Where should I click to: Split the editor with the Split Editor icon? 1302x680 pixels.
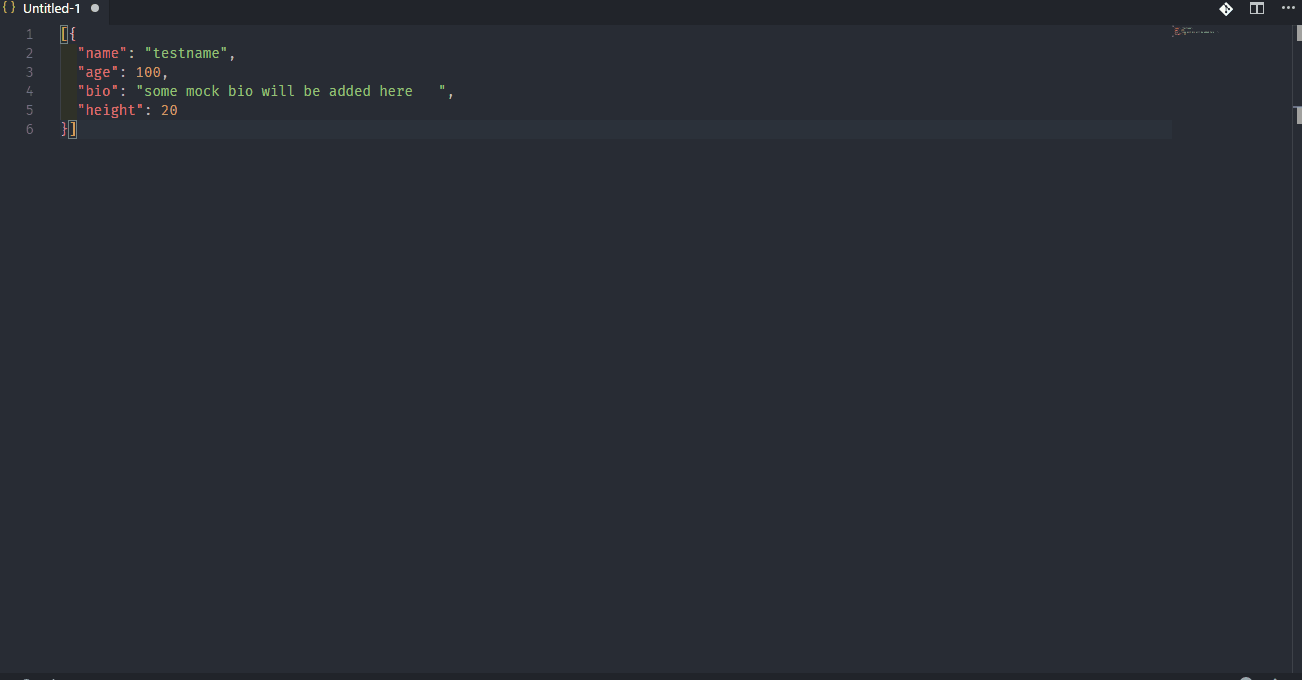[1257, 8]
